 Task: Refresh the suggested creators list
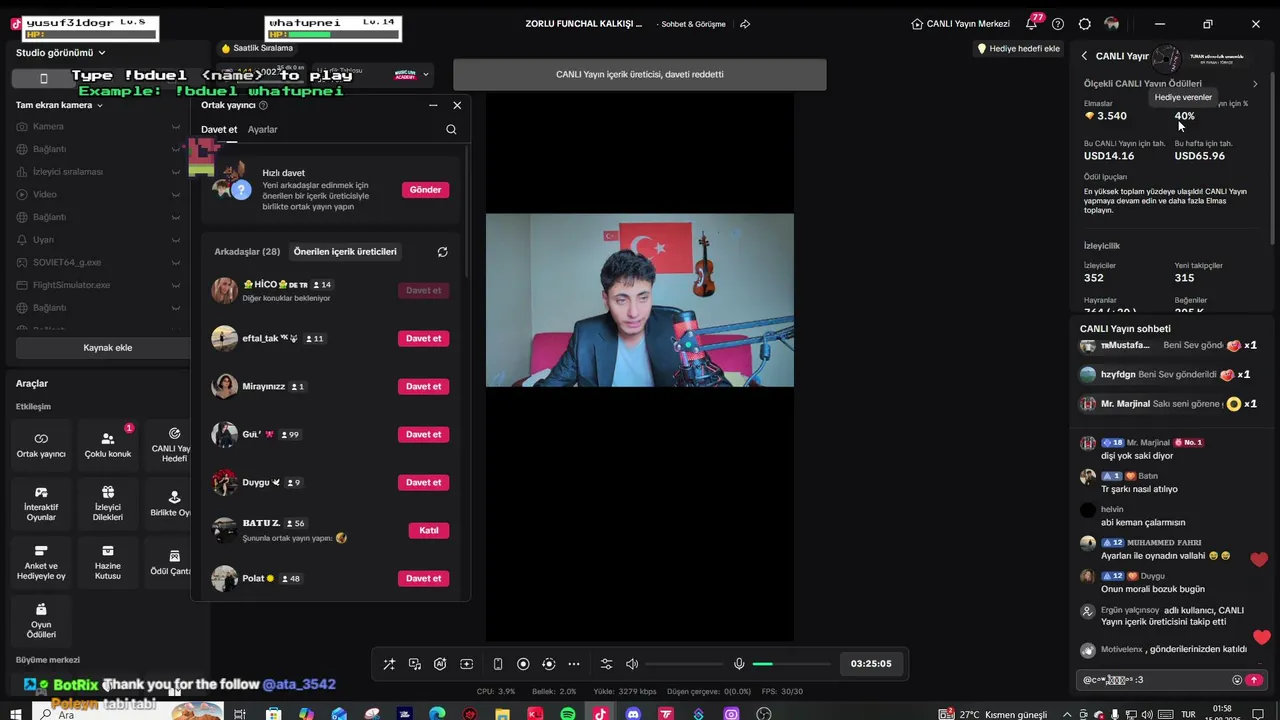click(442, 252)
